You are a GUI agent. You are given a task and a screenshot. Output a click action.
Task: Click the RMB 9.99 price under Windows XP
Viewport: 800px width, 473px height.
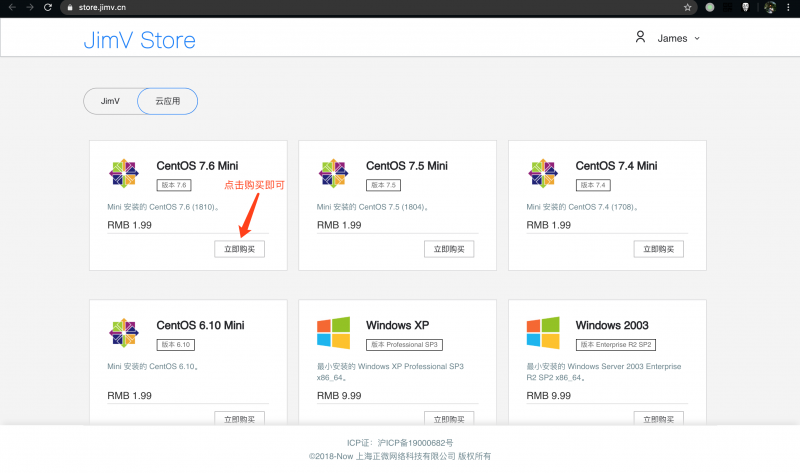tap(339, 395)
